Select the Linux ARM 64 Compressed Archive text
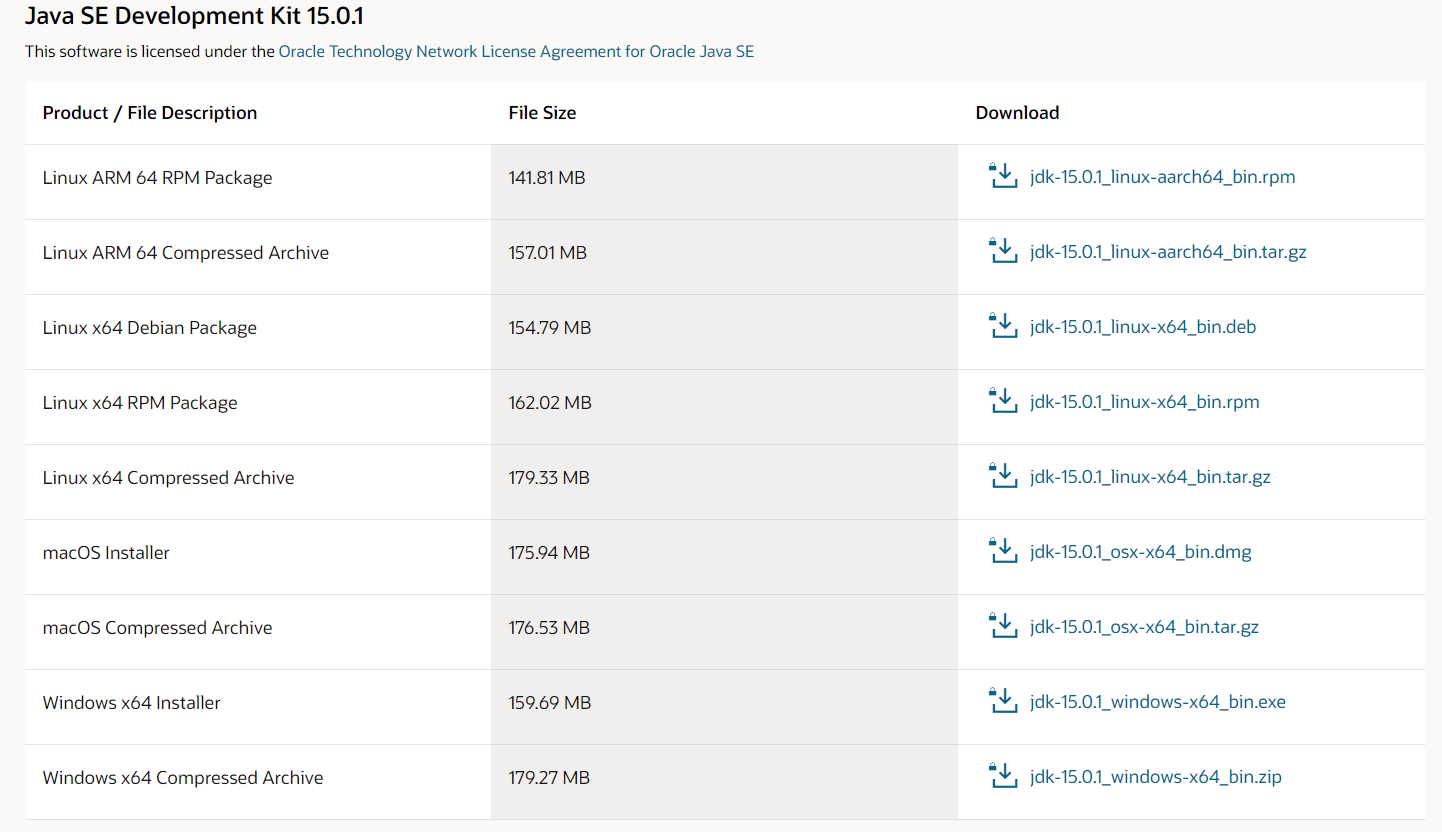 point(186,253)
